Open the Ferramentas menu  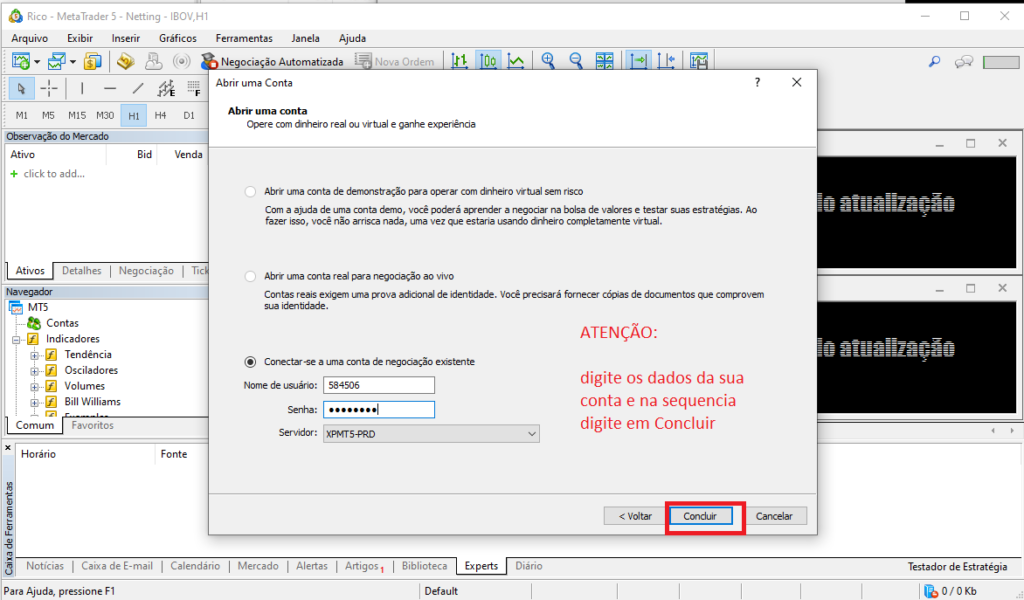click(243, 38)
